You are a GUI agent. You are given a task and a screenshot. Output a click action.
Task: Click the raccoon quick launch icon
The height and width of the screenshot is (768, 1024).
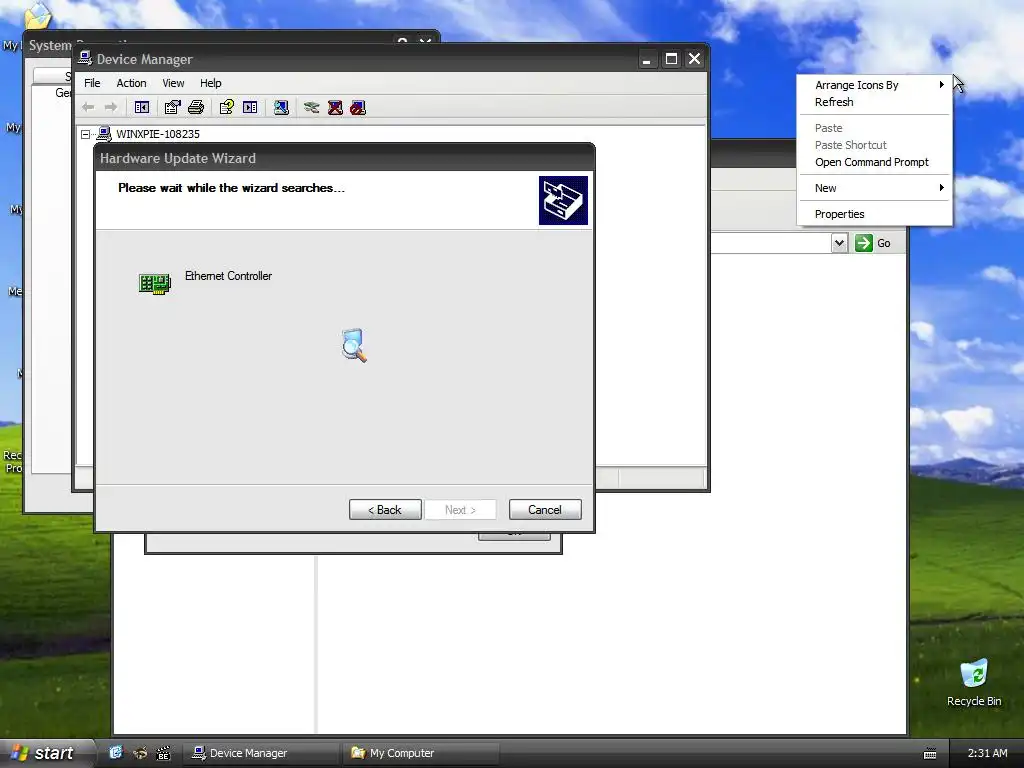140,753
